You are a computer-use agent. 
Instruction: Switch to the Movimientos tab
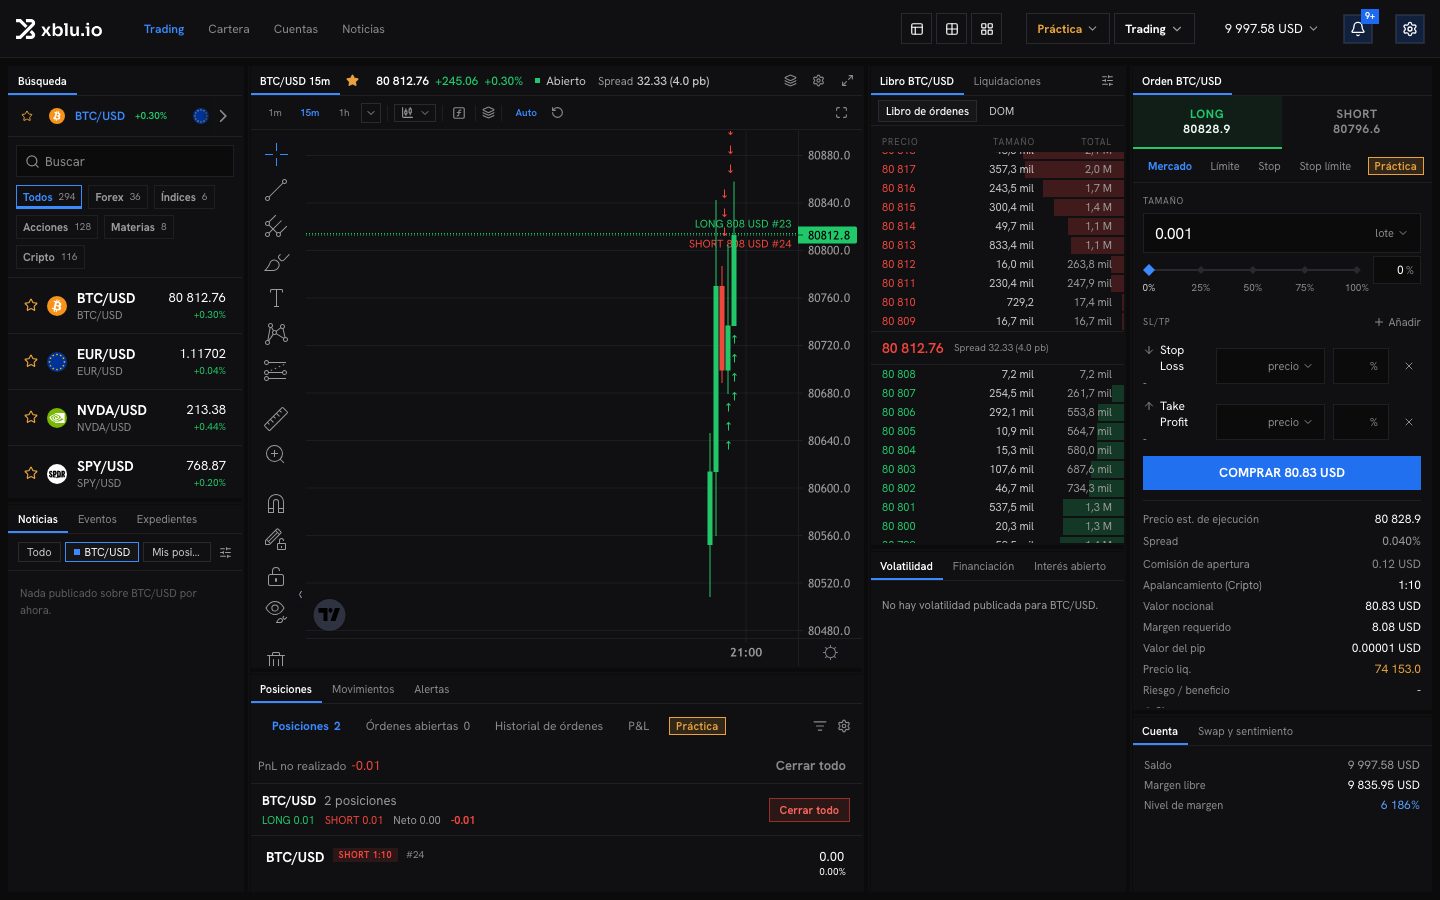(363, 689)
